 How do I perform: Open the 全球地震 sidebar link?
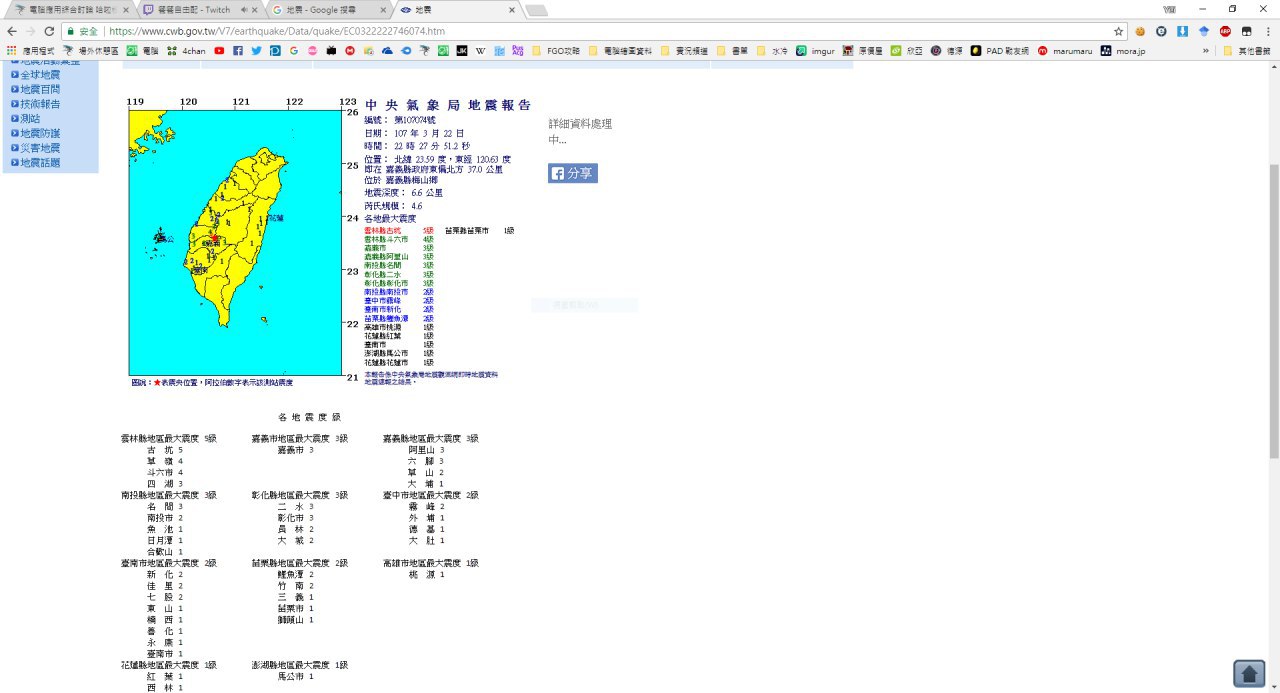(40, 75)
